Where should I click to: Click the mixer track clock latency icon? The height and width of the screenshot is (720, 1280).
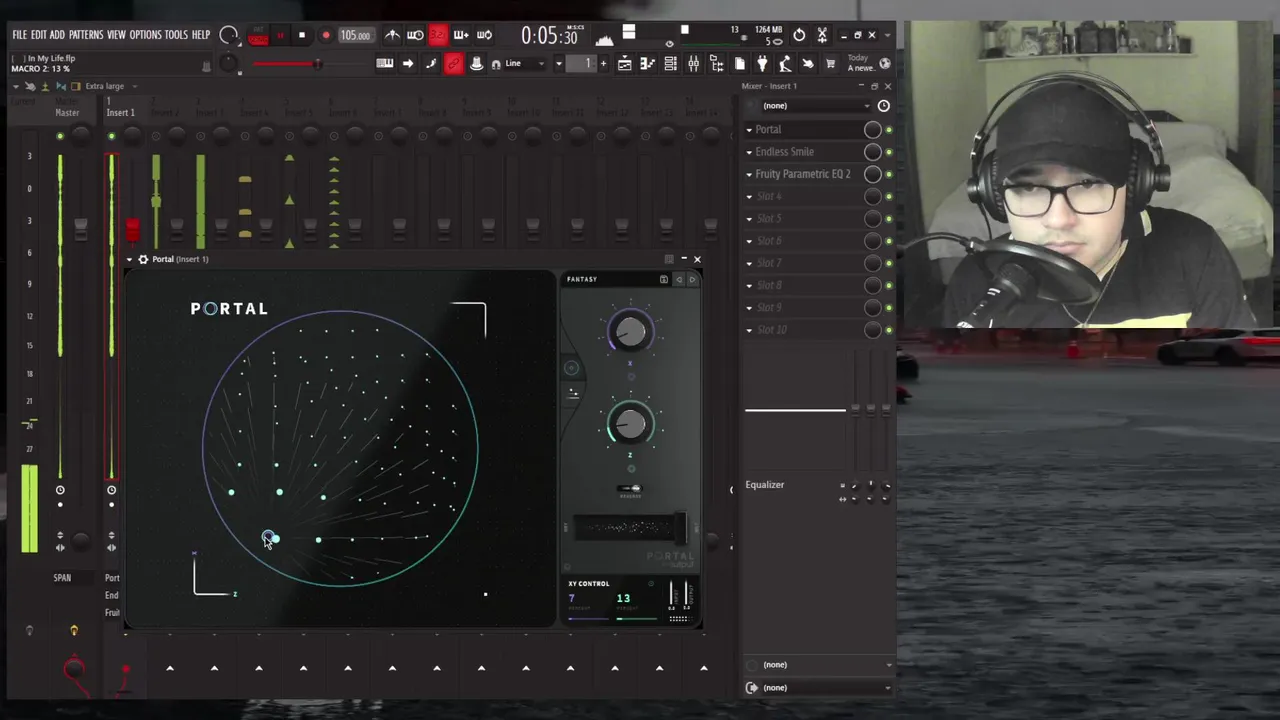pyautogui.click(x=883, y=105)
